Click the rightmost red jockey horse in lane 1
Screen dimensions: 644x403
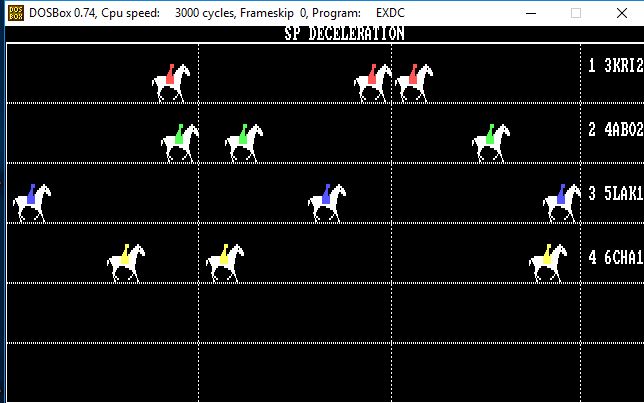click(414, 83)
